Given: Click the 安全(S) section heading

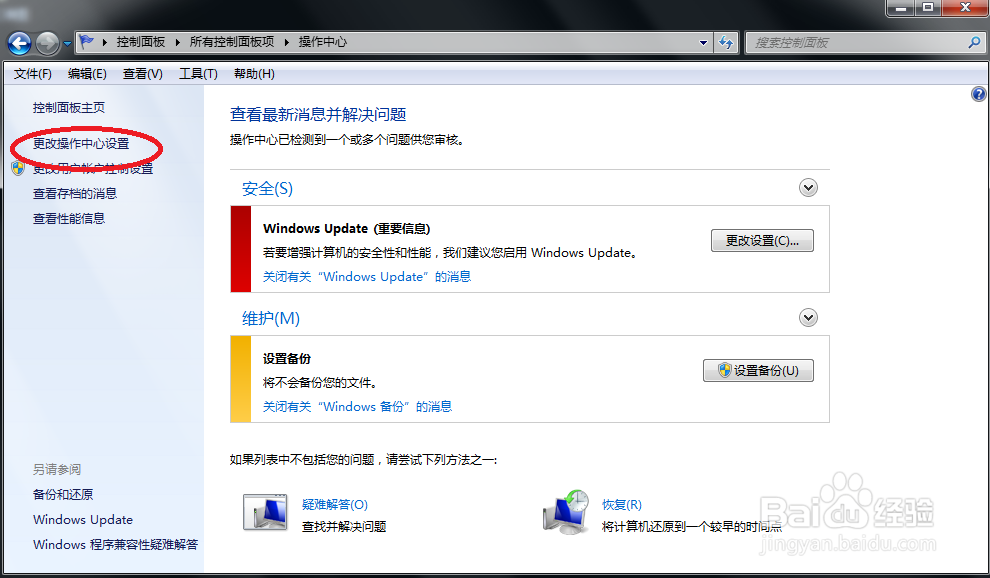Looking at the screenshot, I should [x=267, y=189].
